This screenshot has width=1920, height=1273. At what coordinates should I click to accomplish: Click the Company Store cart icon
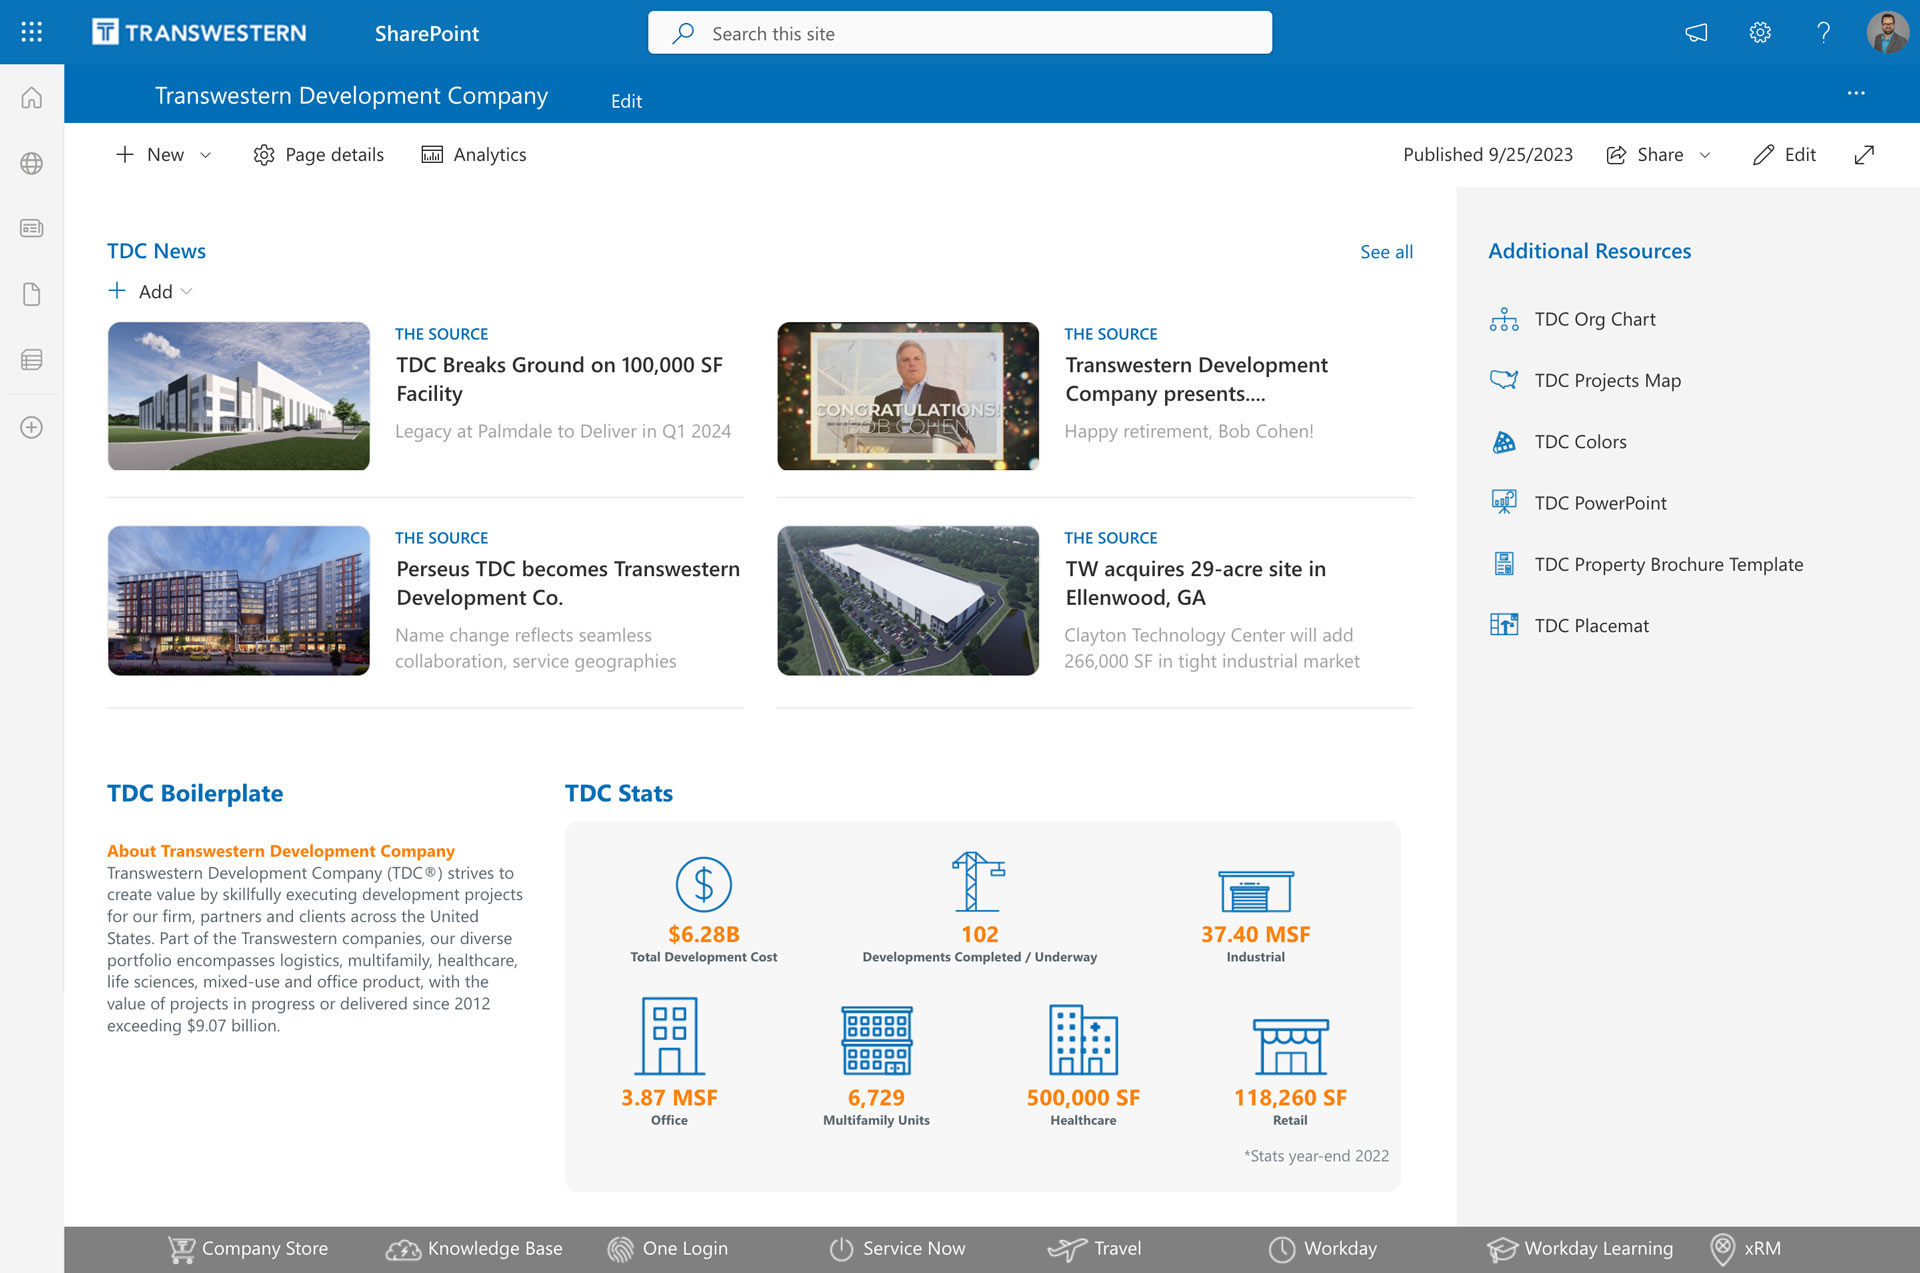(x=181, y=1249)
